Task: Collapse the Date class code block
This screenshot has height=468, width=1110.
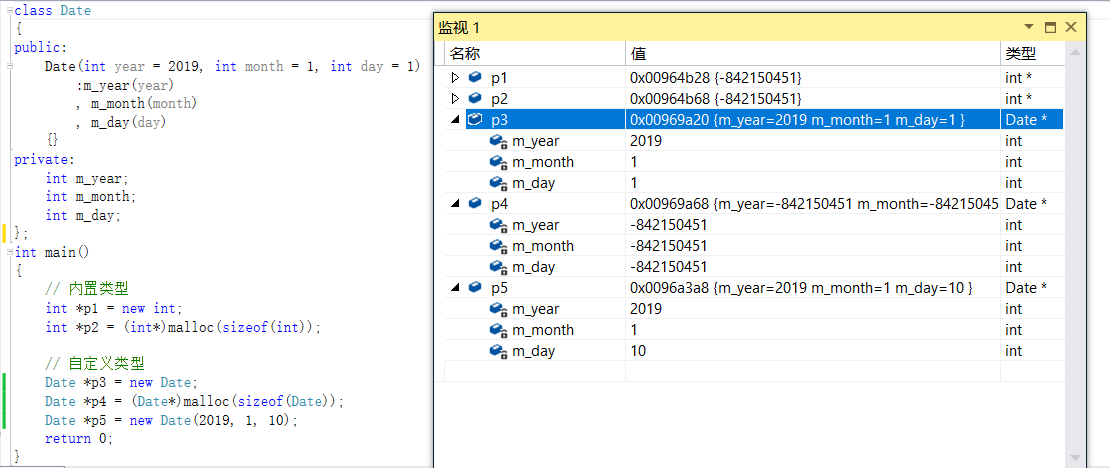Action: (9, 11)
